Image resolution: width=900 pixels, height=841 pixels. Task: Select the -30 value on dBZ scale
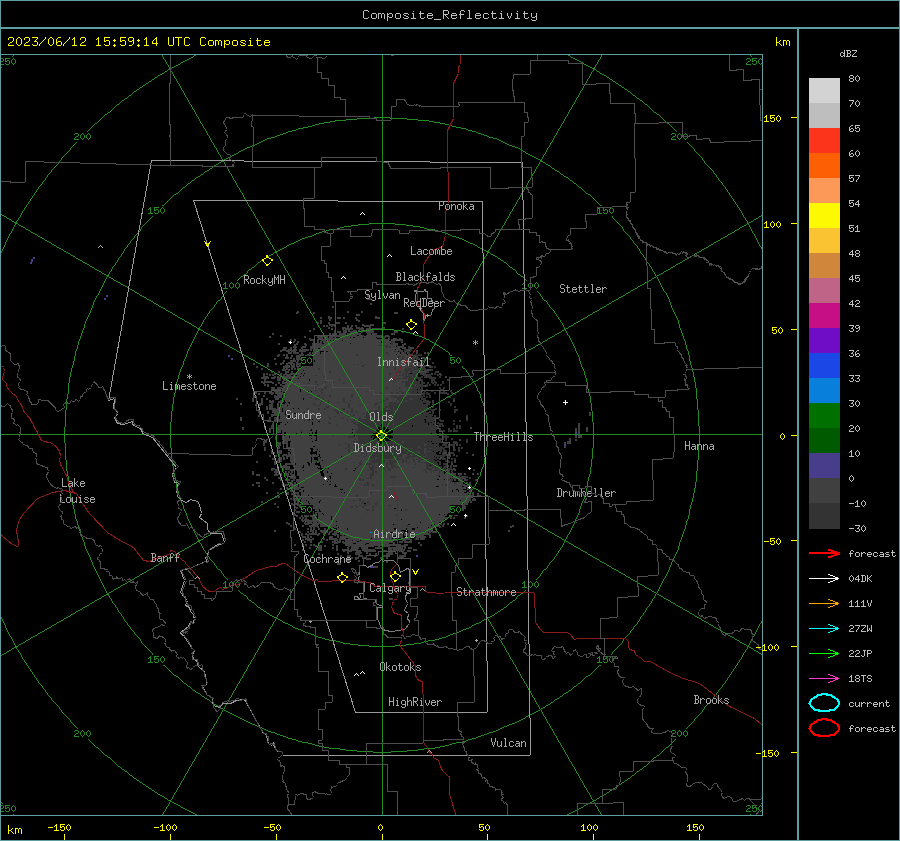[857, 529]
